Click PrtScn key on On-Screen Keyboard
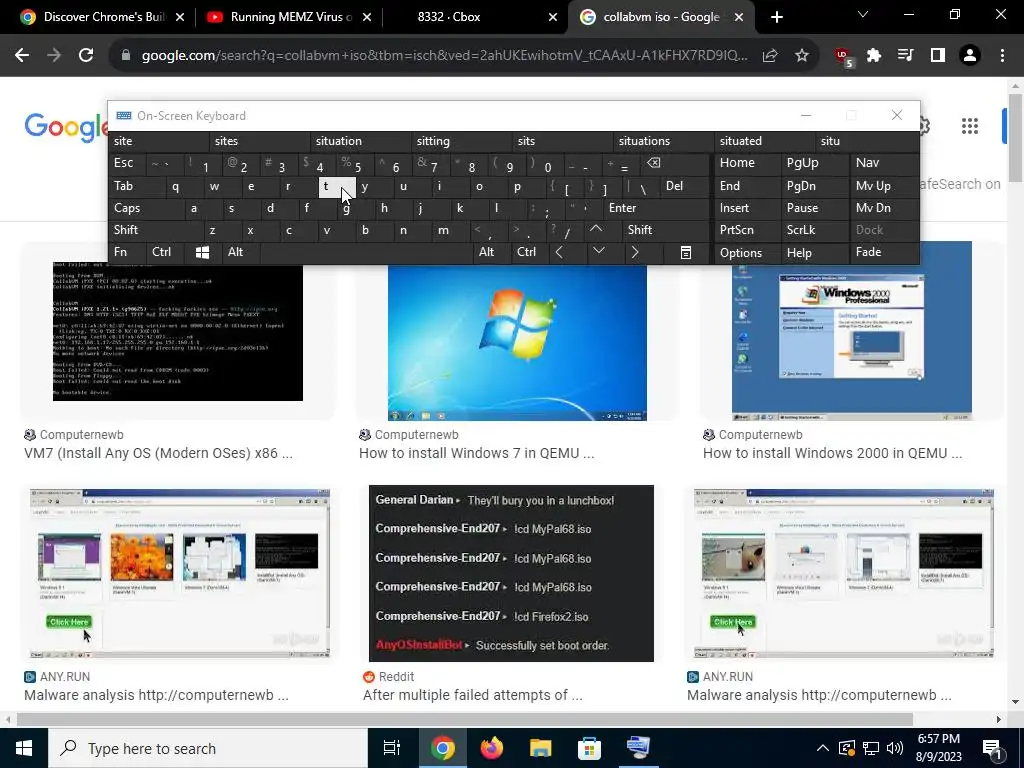Screen dimensions: 1024x768 746,230
